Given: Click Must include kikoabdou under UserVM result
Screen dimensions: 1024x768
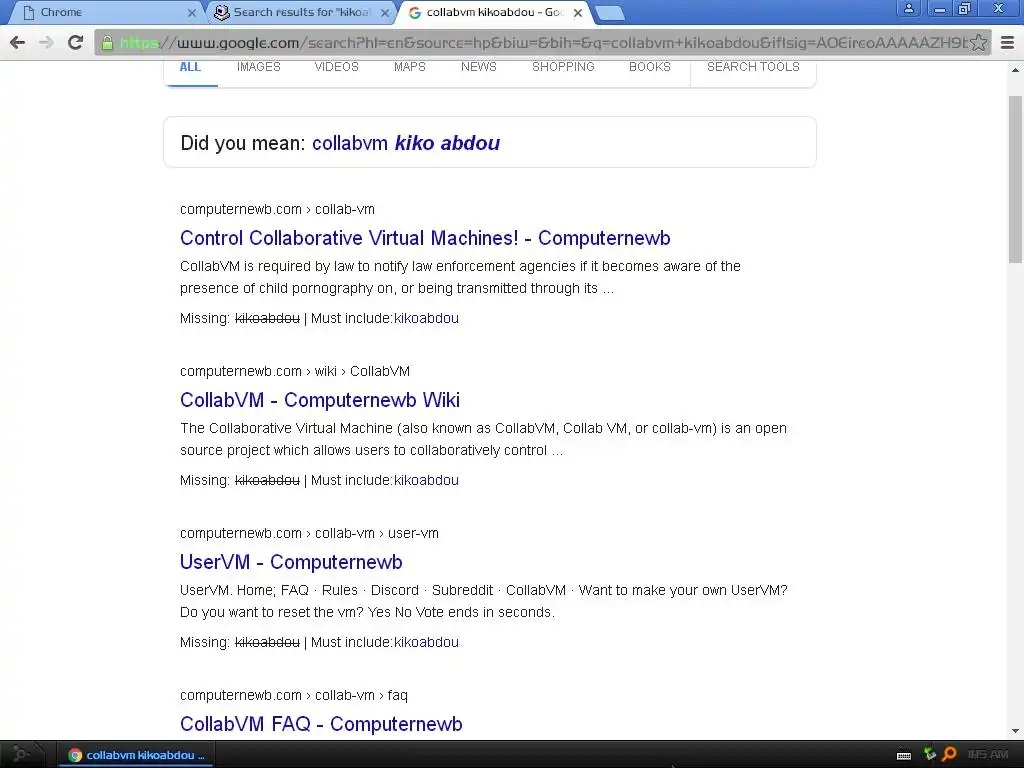Looking at the screenshot, I should point(426,642).
